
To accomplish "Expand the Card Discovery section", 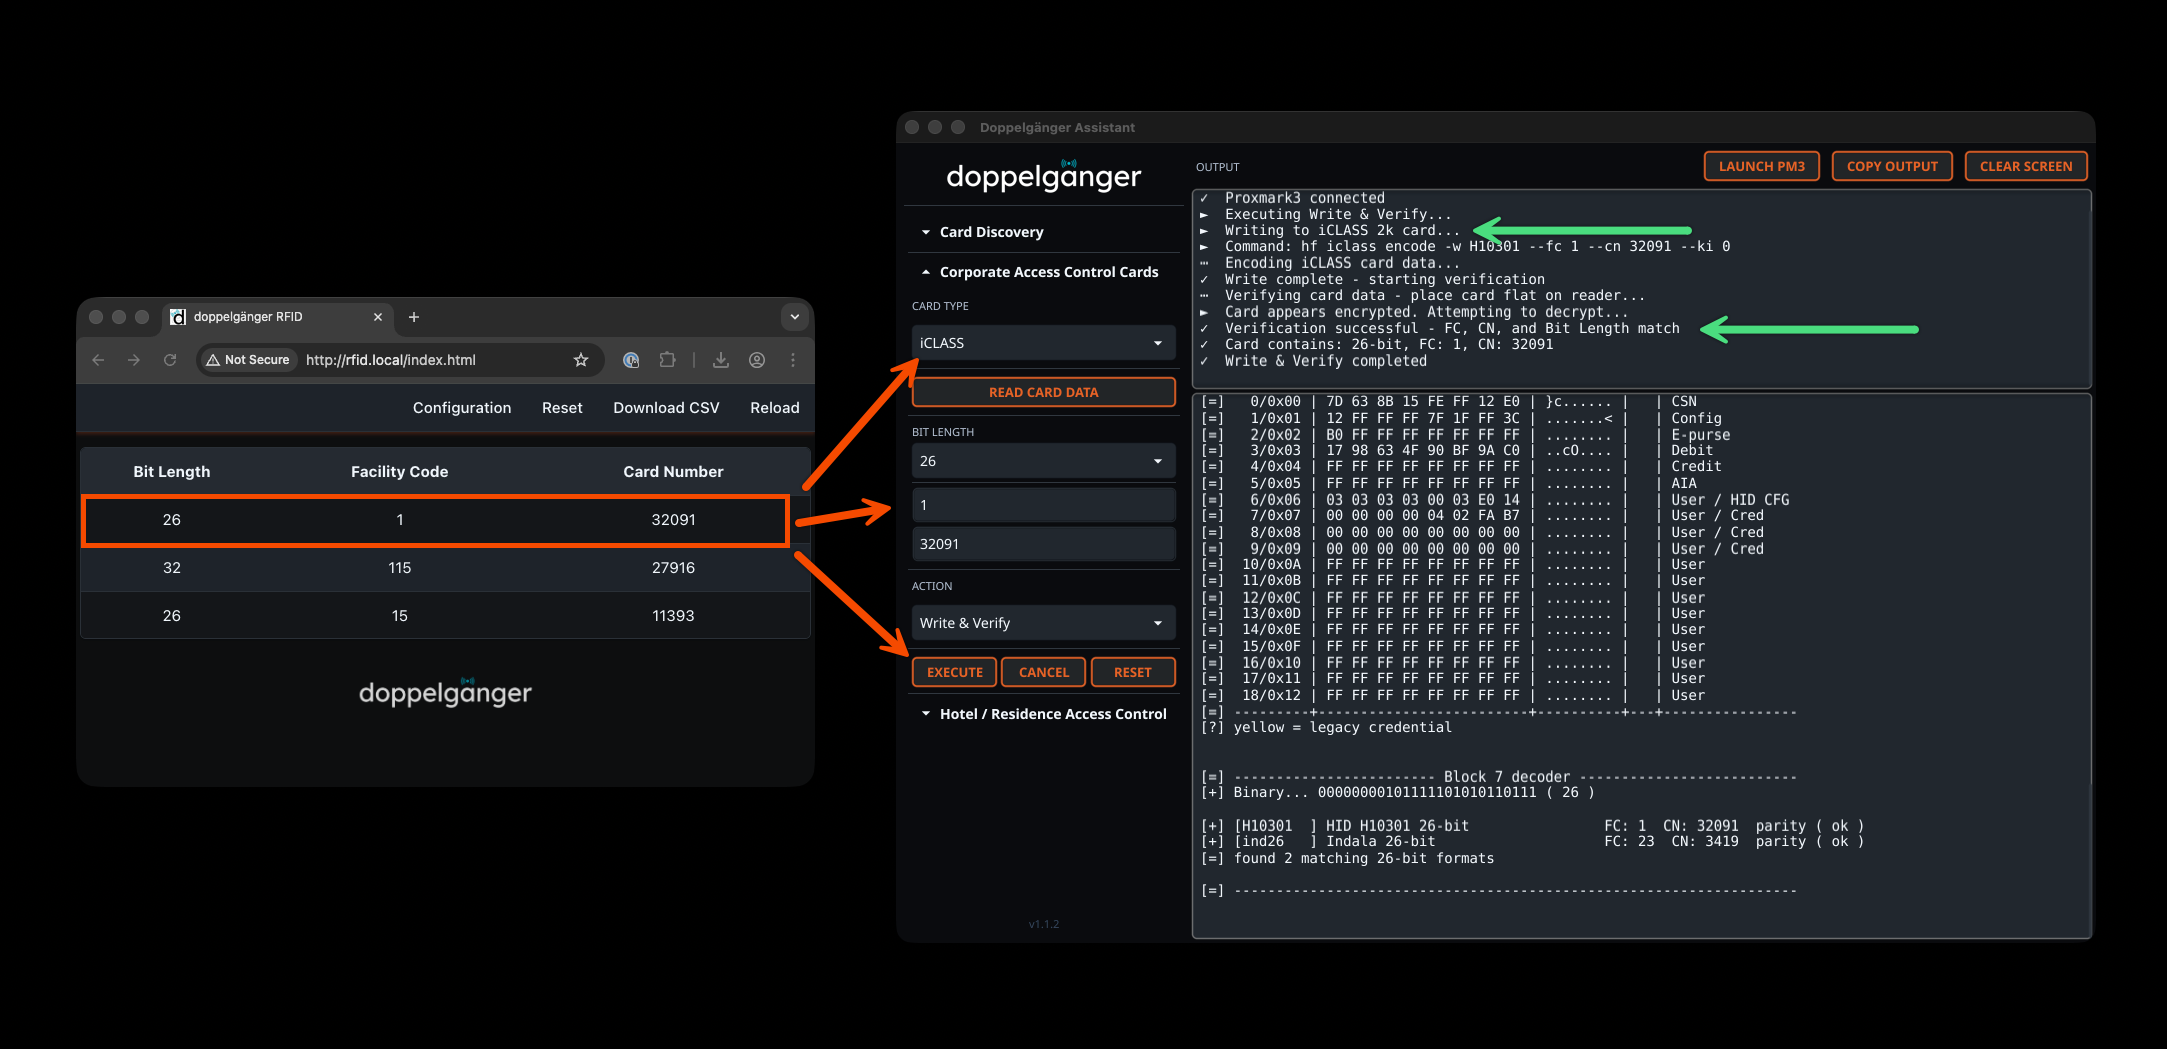I will tap(992, 231).
